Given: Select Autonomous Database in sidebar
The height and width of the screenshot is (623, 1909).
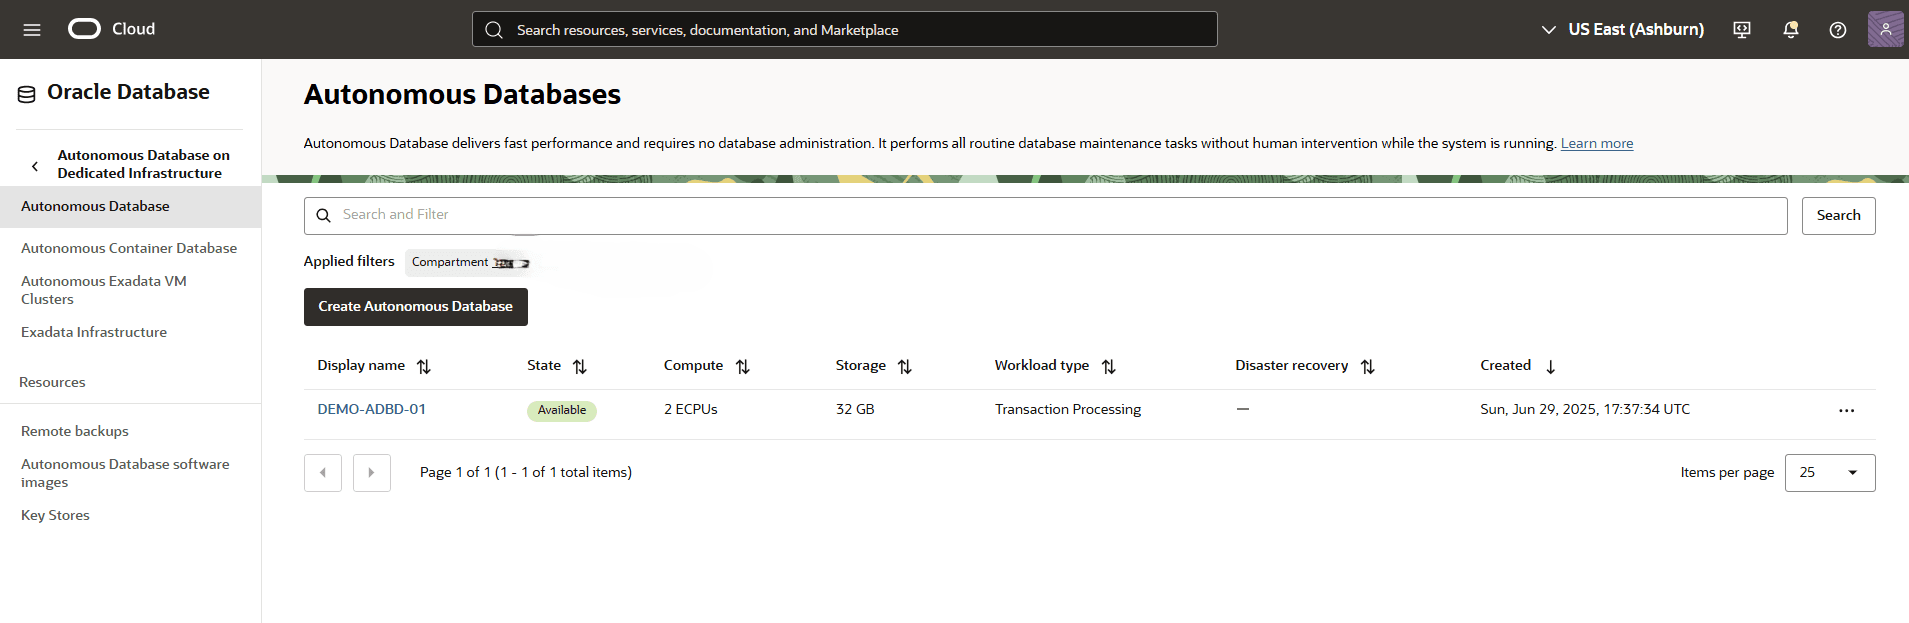Looking at the screenshot, I should pos(130,207).
